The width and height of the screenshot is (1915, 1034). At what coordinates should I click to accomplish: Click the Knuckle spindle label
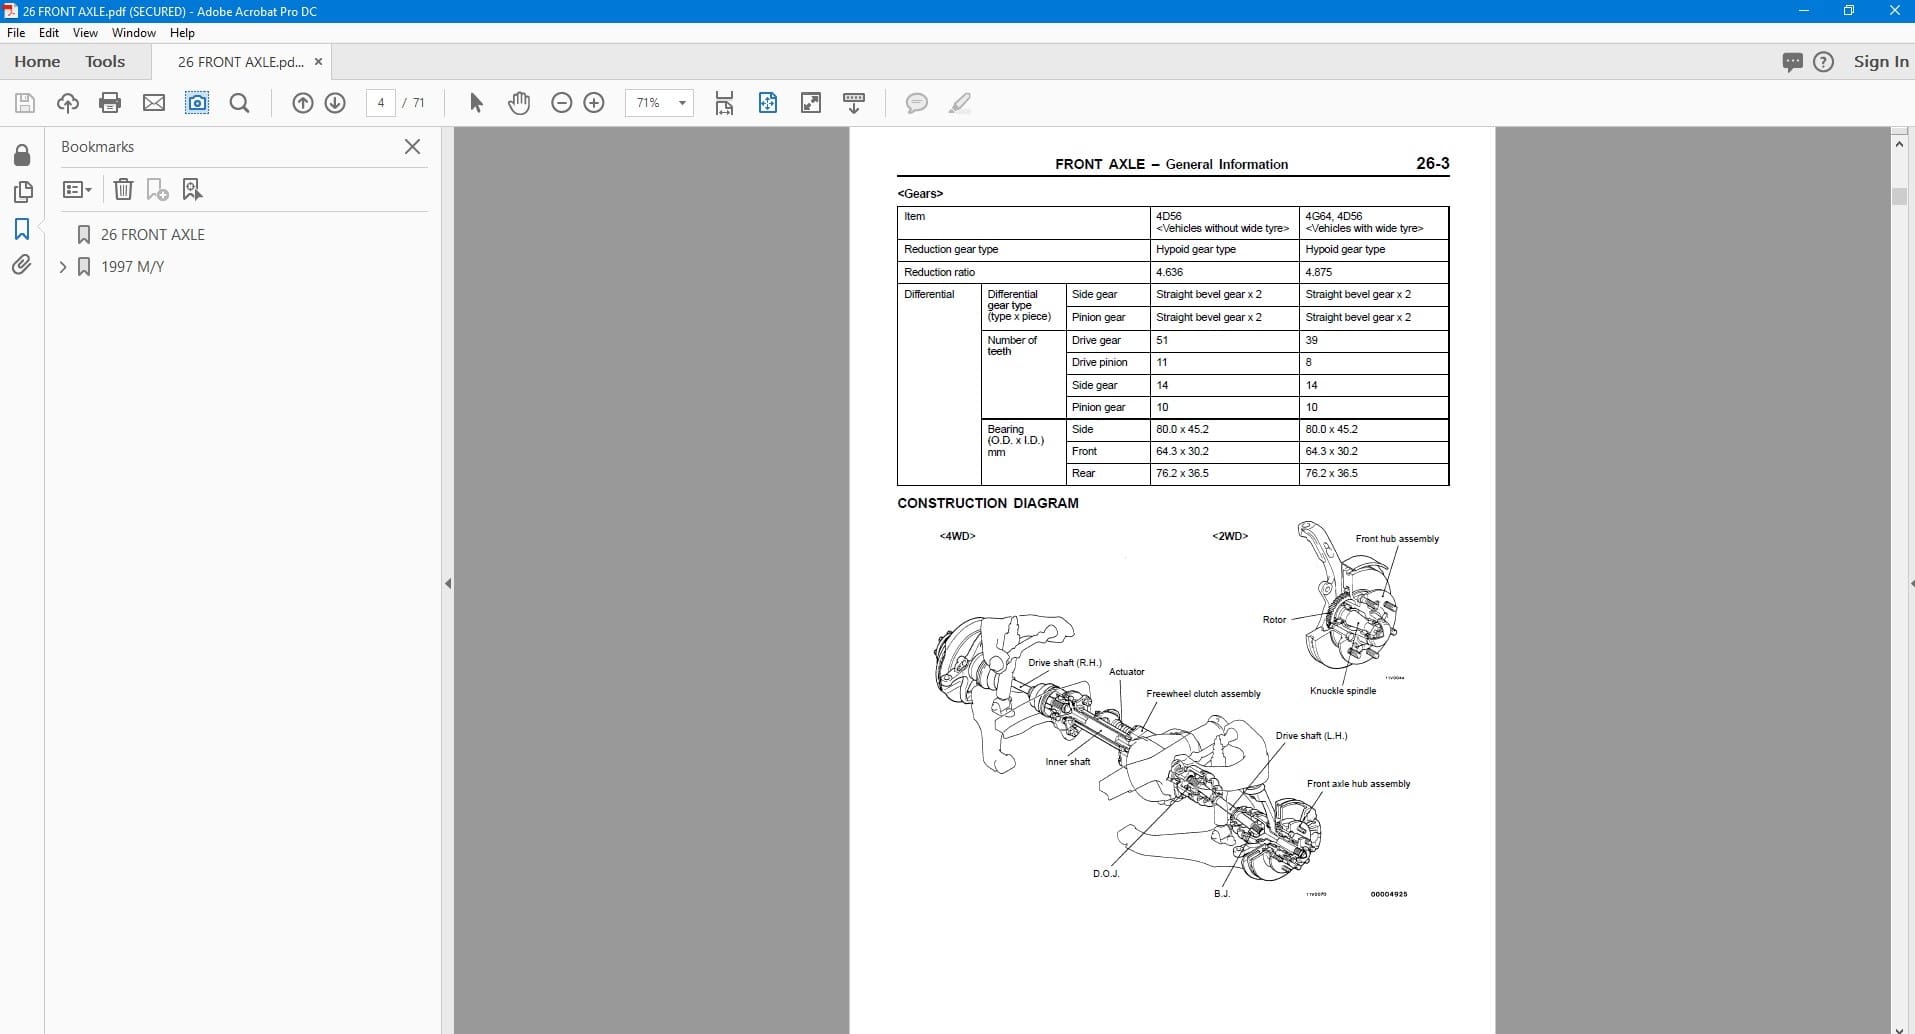(x=1343, y=691)
